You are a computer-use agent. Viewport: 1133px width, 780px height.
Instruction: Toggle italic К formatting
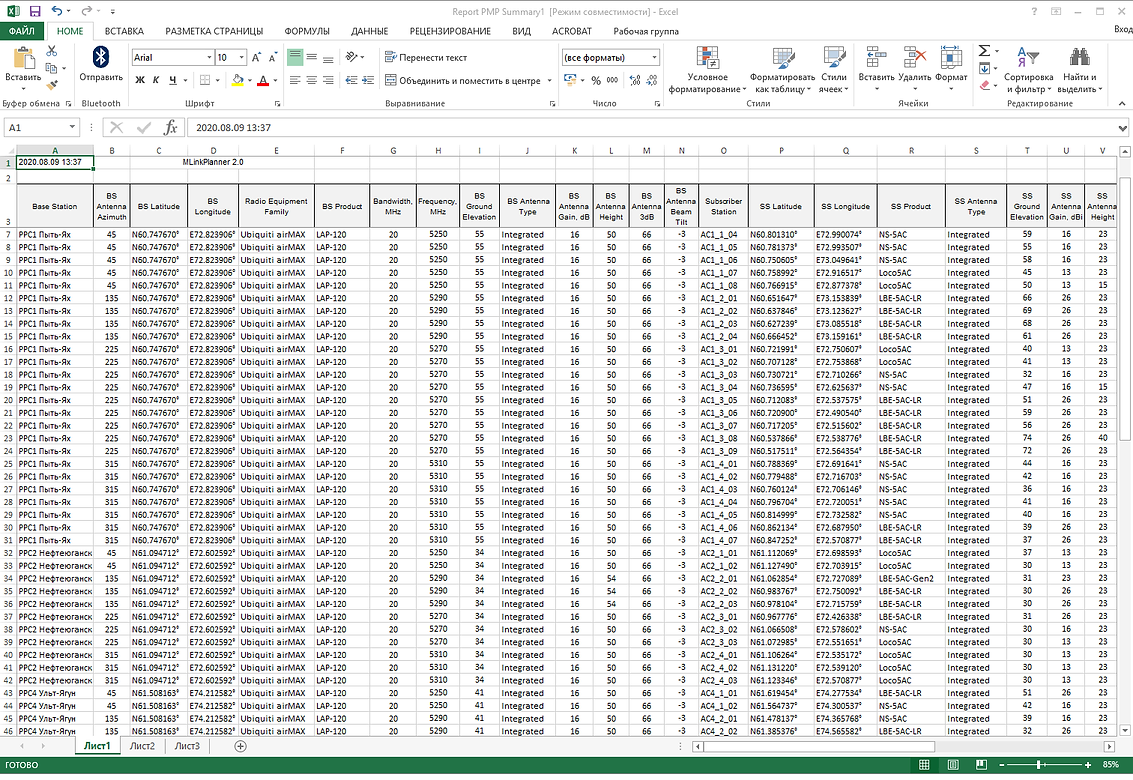pos(156,80)
